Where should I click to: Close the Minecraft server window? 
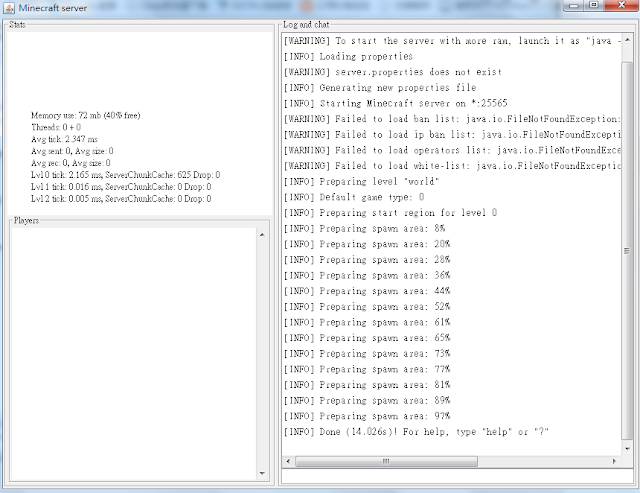coord(622,5)
